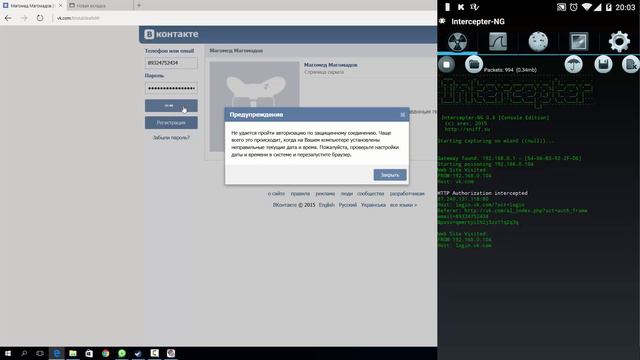
Task: Click the Edge icon on the taskbar
Action: pos(56,353)
